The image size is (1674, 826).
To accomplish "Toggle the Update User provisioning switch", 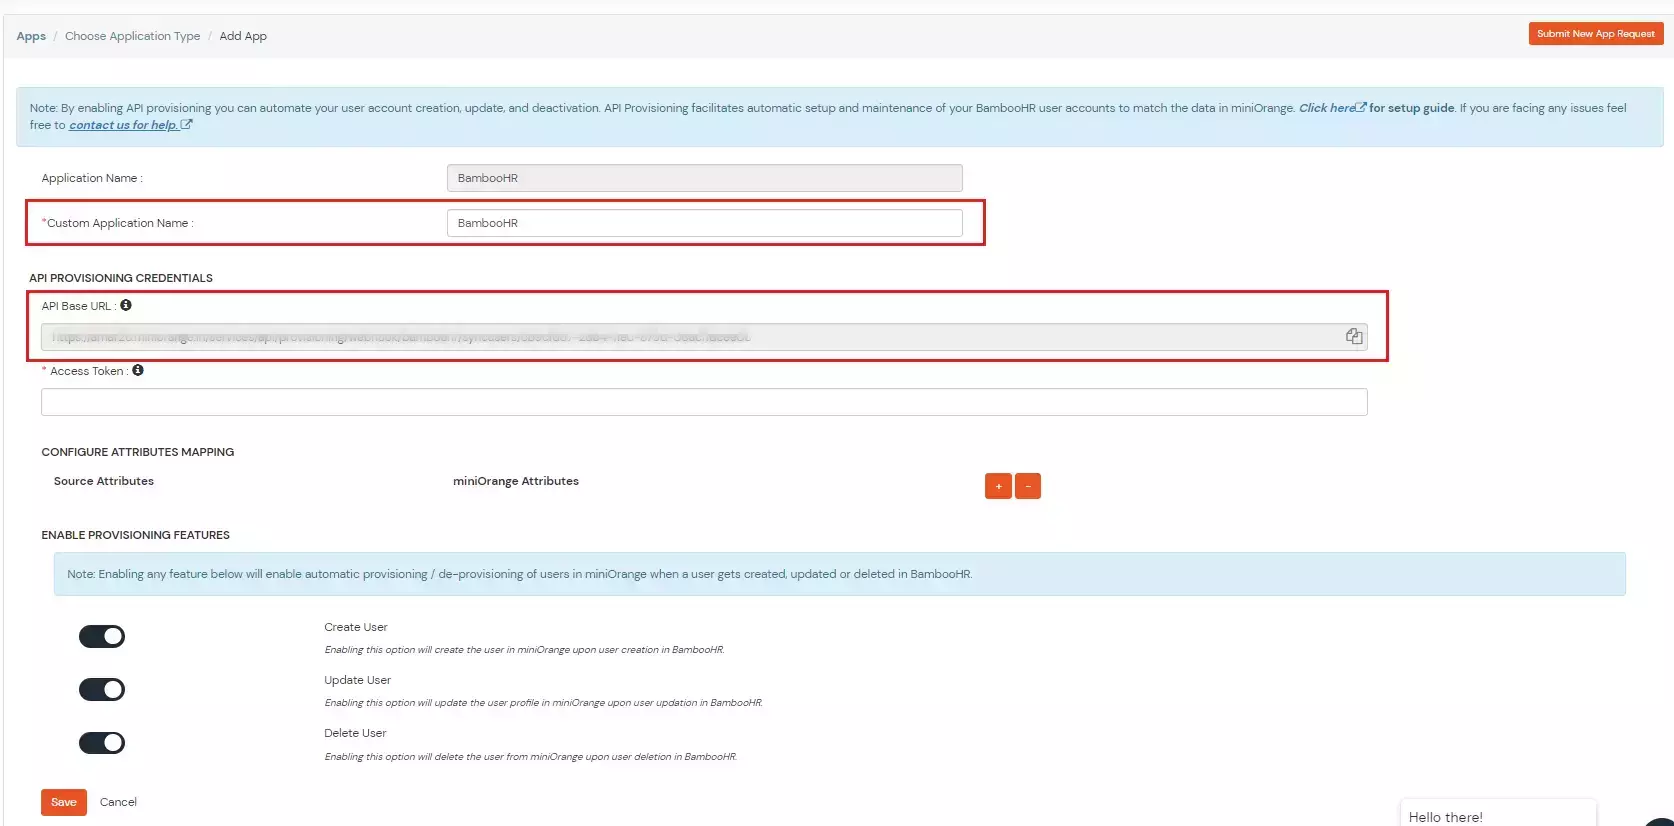I will 102,689.
